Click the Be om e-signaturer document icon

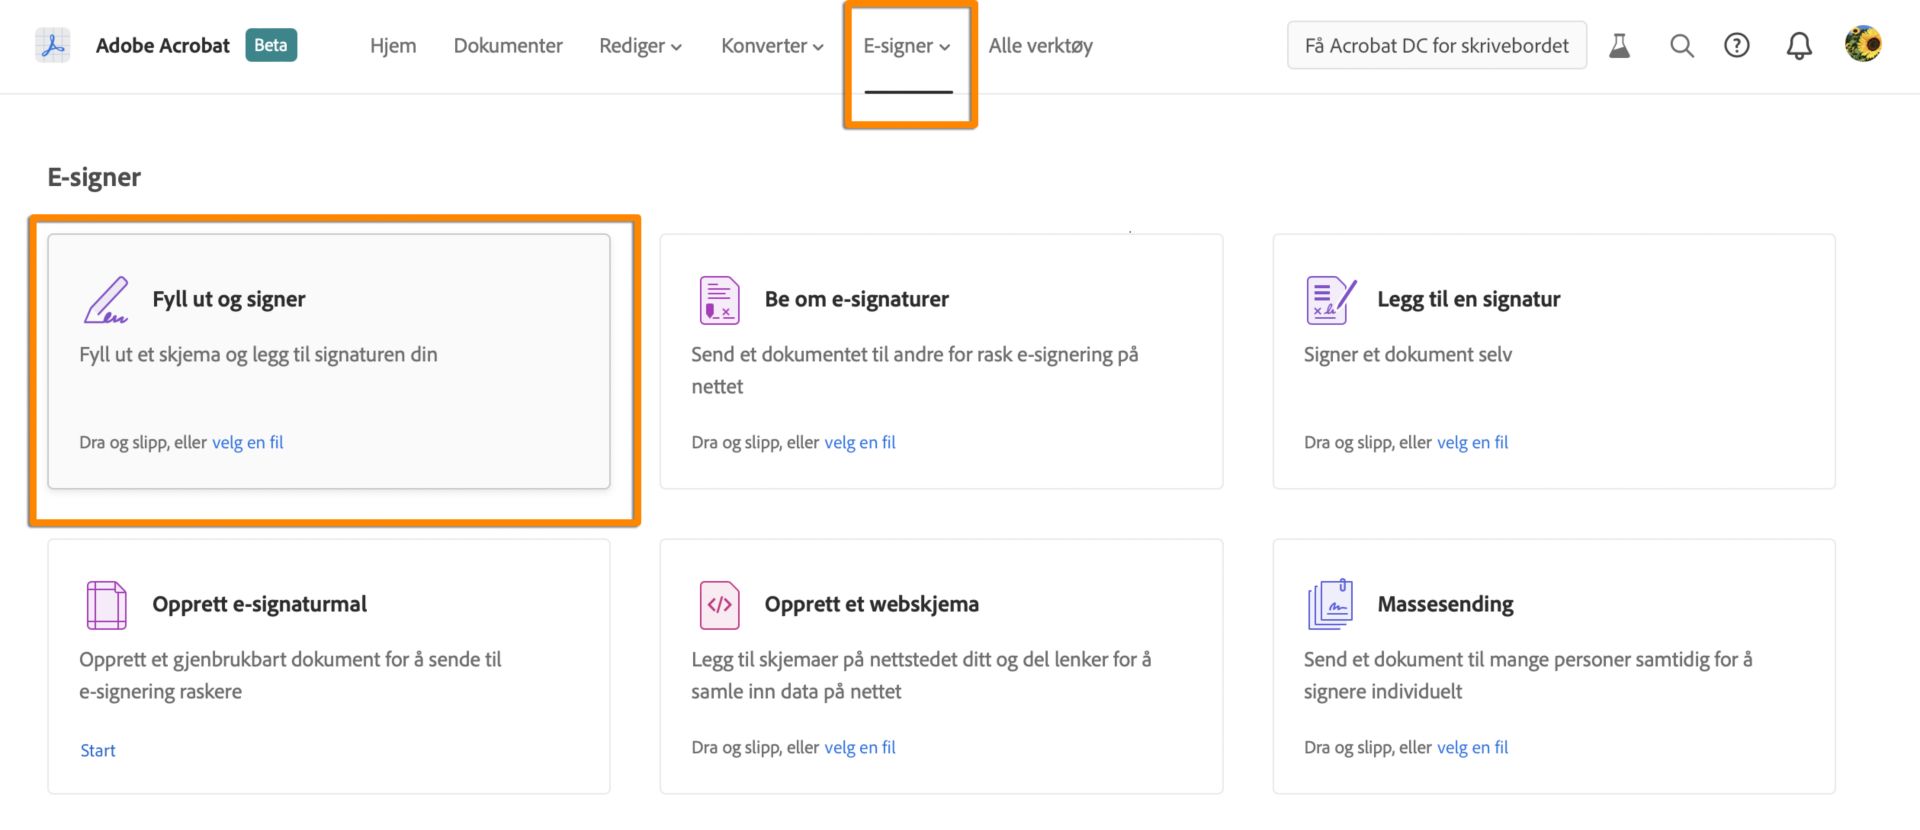719,300
